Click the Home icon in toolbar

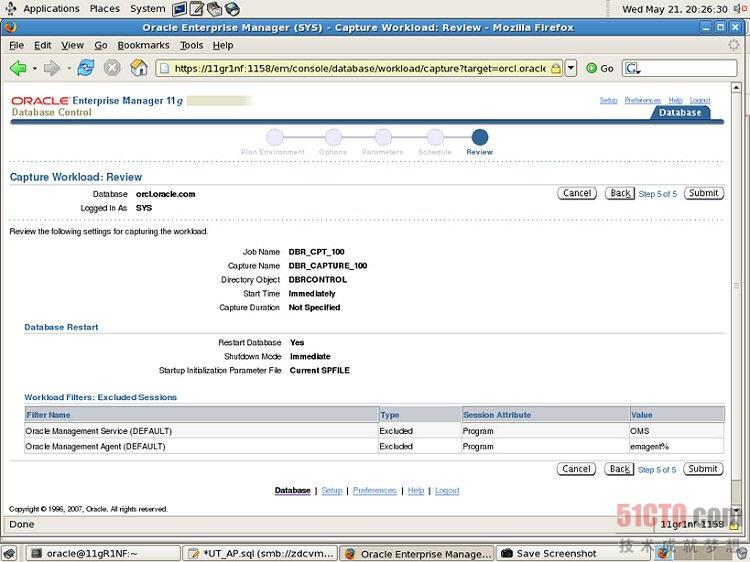pyautogui.click(x=139, y=68)
